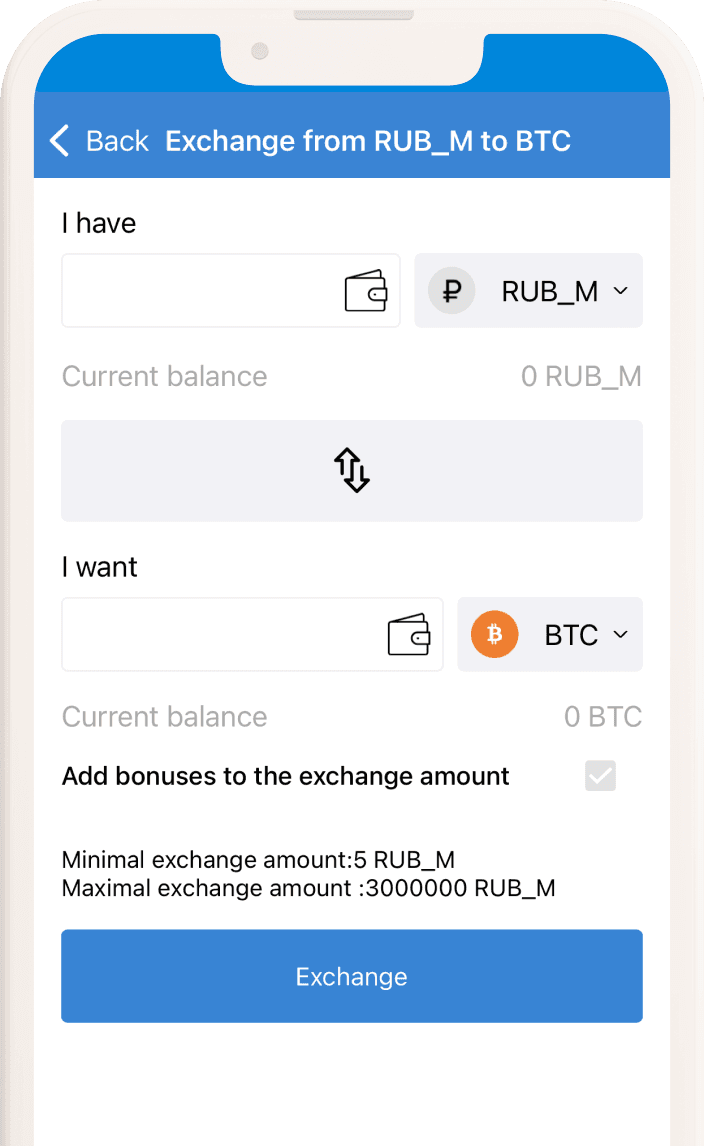Click the ruble currency symbol icon
Image resolution: width=704 pixels, height=1146 pixels.
tap(452, 291)
